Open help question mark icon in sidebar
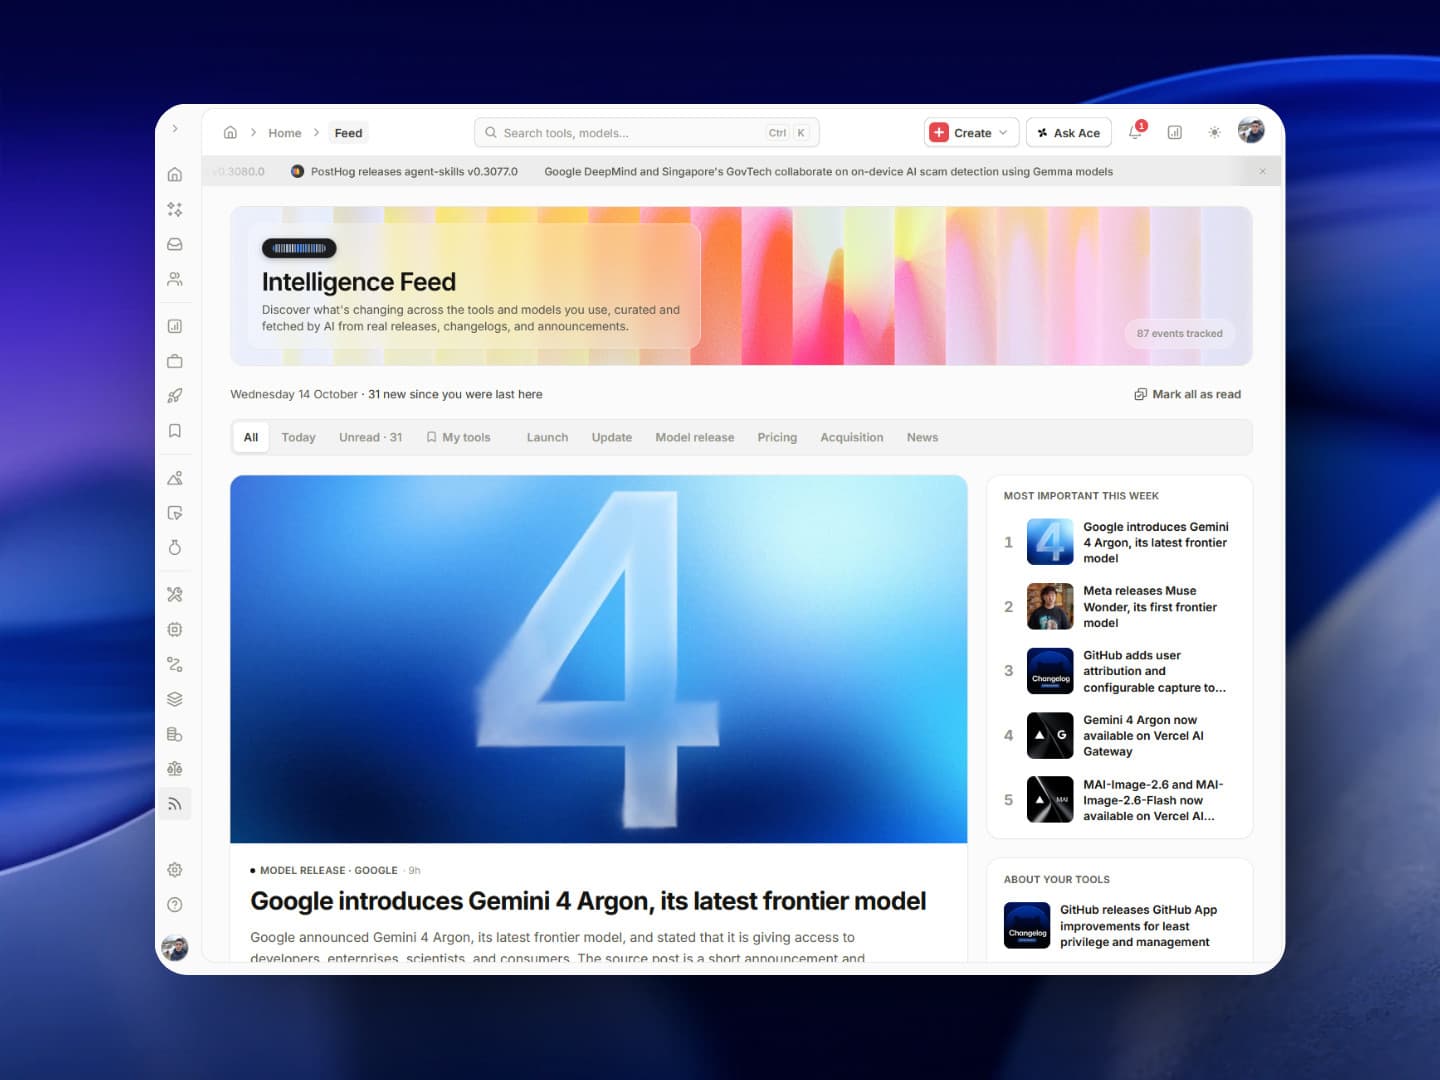 click(x=175, y=905)
